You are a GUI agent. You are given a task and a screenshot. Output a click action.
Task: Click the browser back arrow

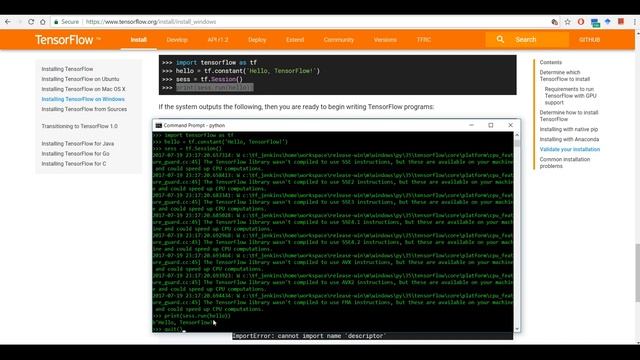8,22
